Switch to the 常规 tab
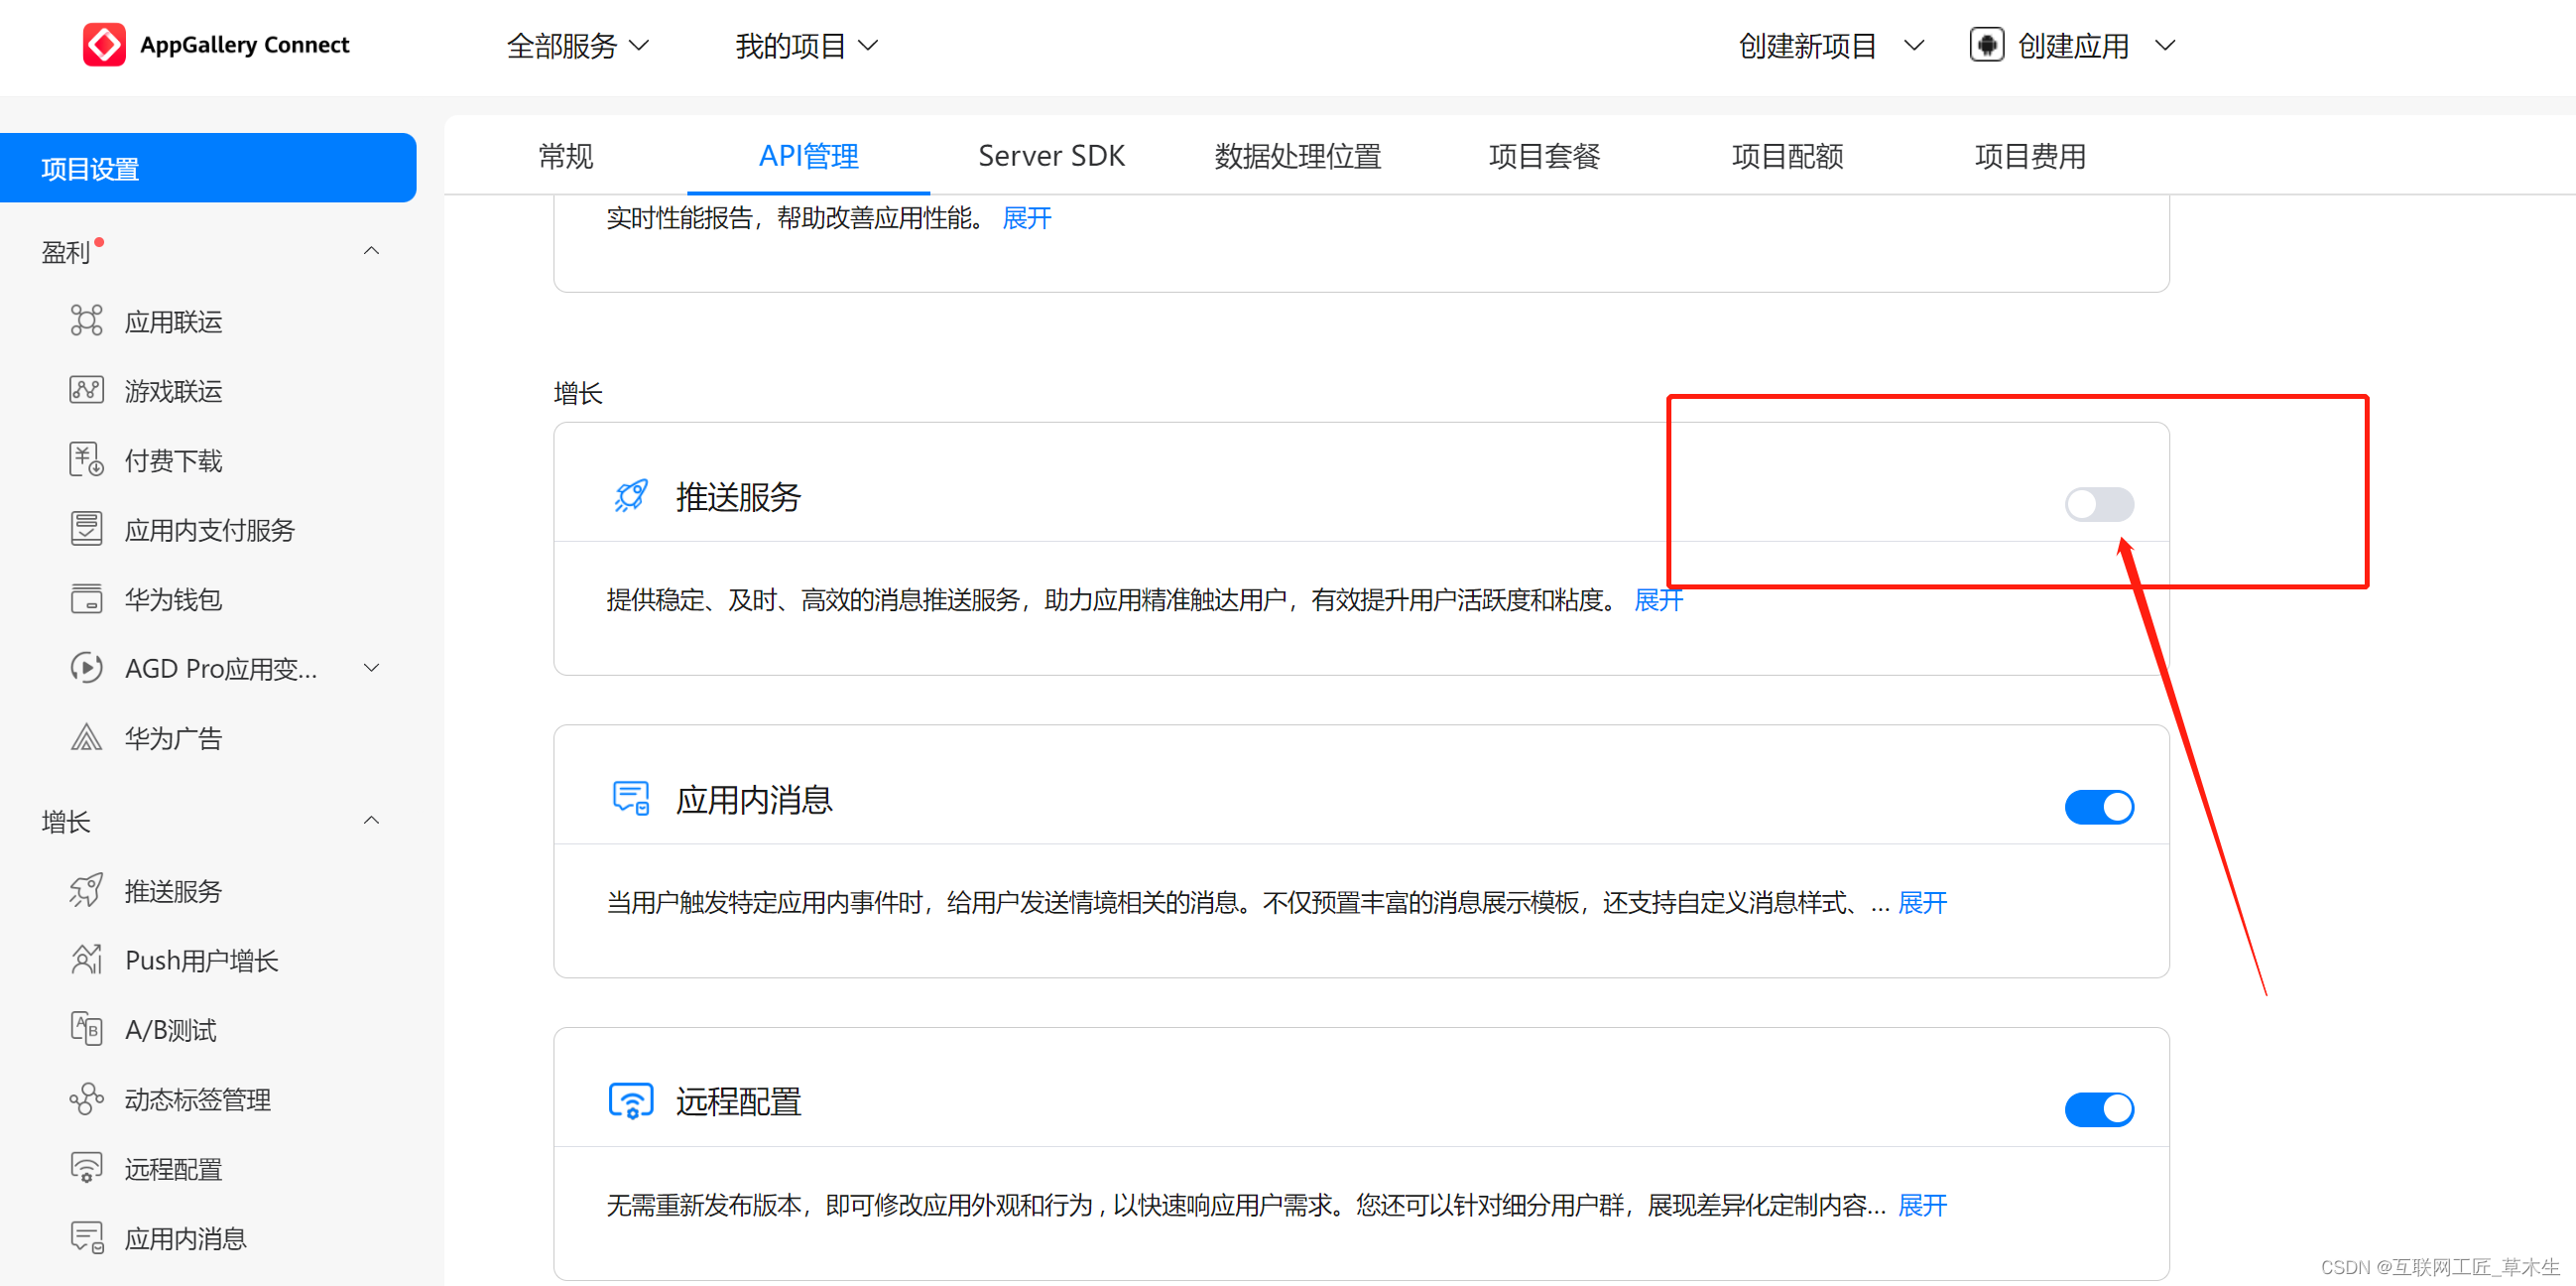Viewport: 2576px width, 1286px height. pyautogui.click(x=566, y=156)
